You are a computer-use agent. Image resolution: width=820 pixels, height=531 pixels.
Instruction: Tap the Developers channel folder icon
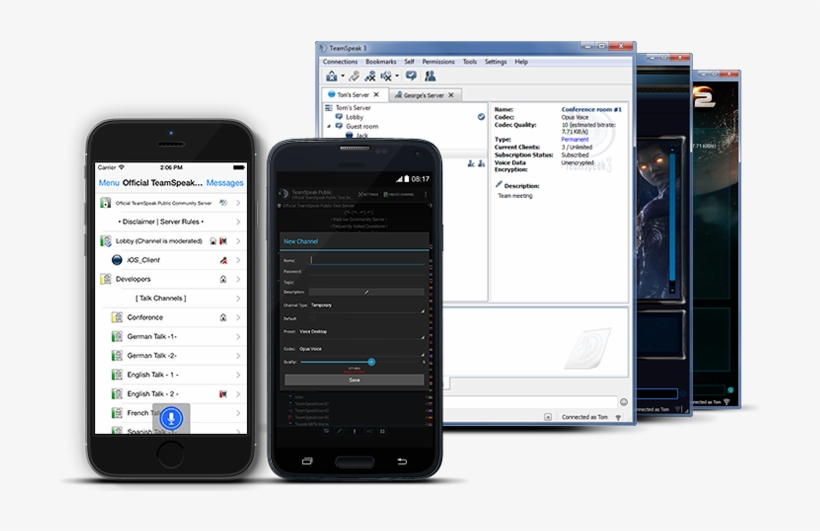click(x=106, y=279)
